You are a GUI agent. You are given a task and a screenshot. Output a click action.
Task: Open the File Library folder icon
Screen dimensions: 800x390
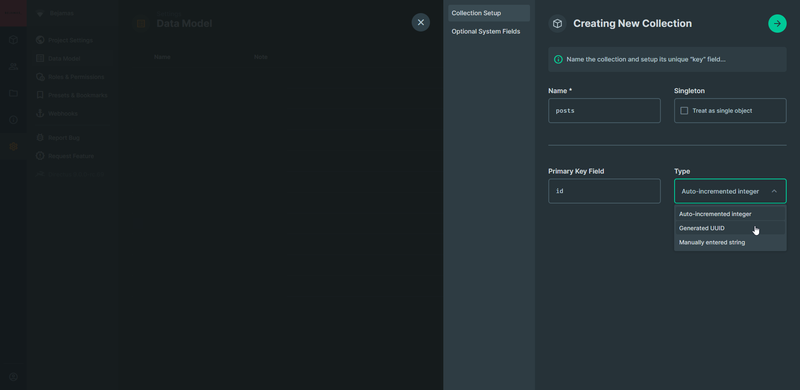coord(13,93)
